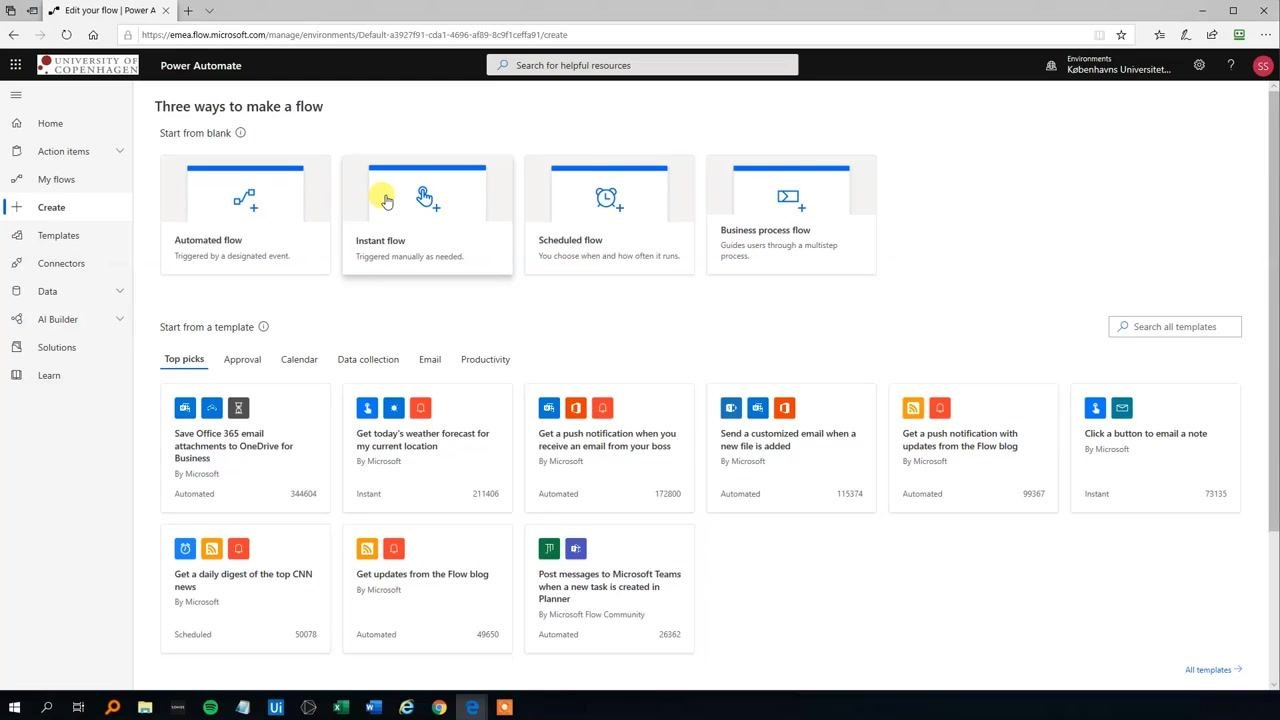Go to the browser home page
Screen dimensions: 1280x720
pyautogui.click(x=93, y=35)
